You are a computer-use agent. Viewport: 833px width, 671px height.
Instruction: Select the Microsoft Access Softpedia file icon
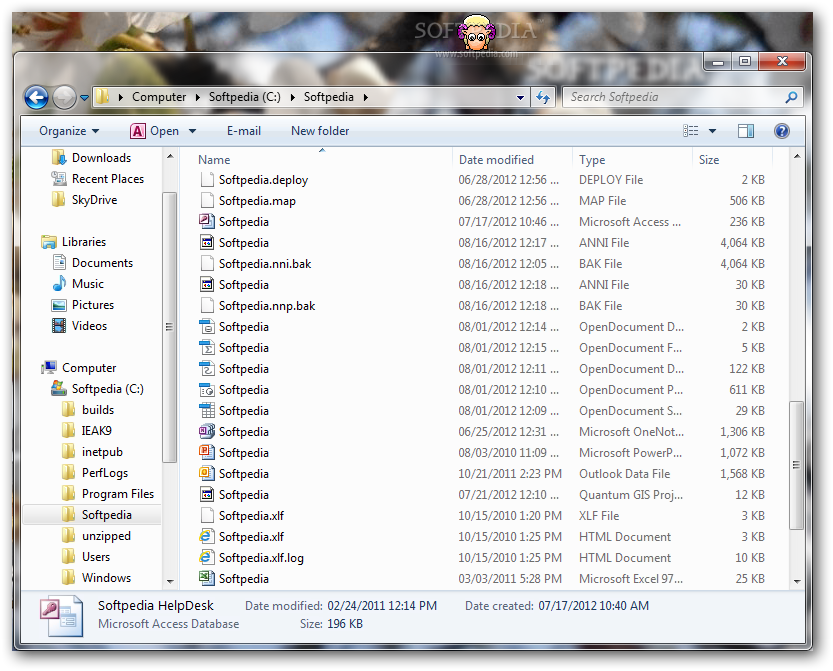coord(207,222)
